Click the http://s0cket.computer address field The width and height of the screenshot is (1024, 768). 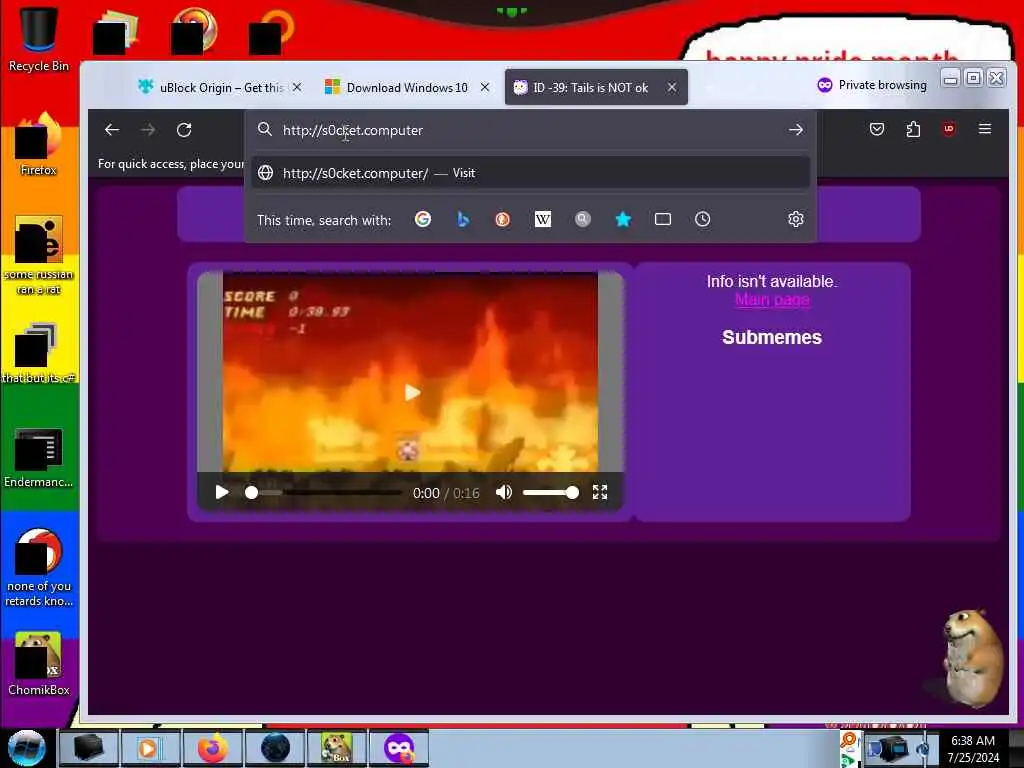coord(529,130)
